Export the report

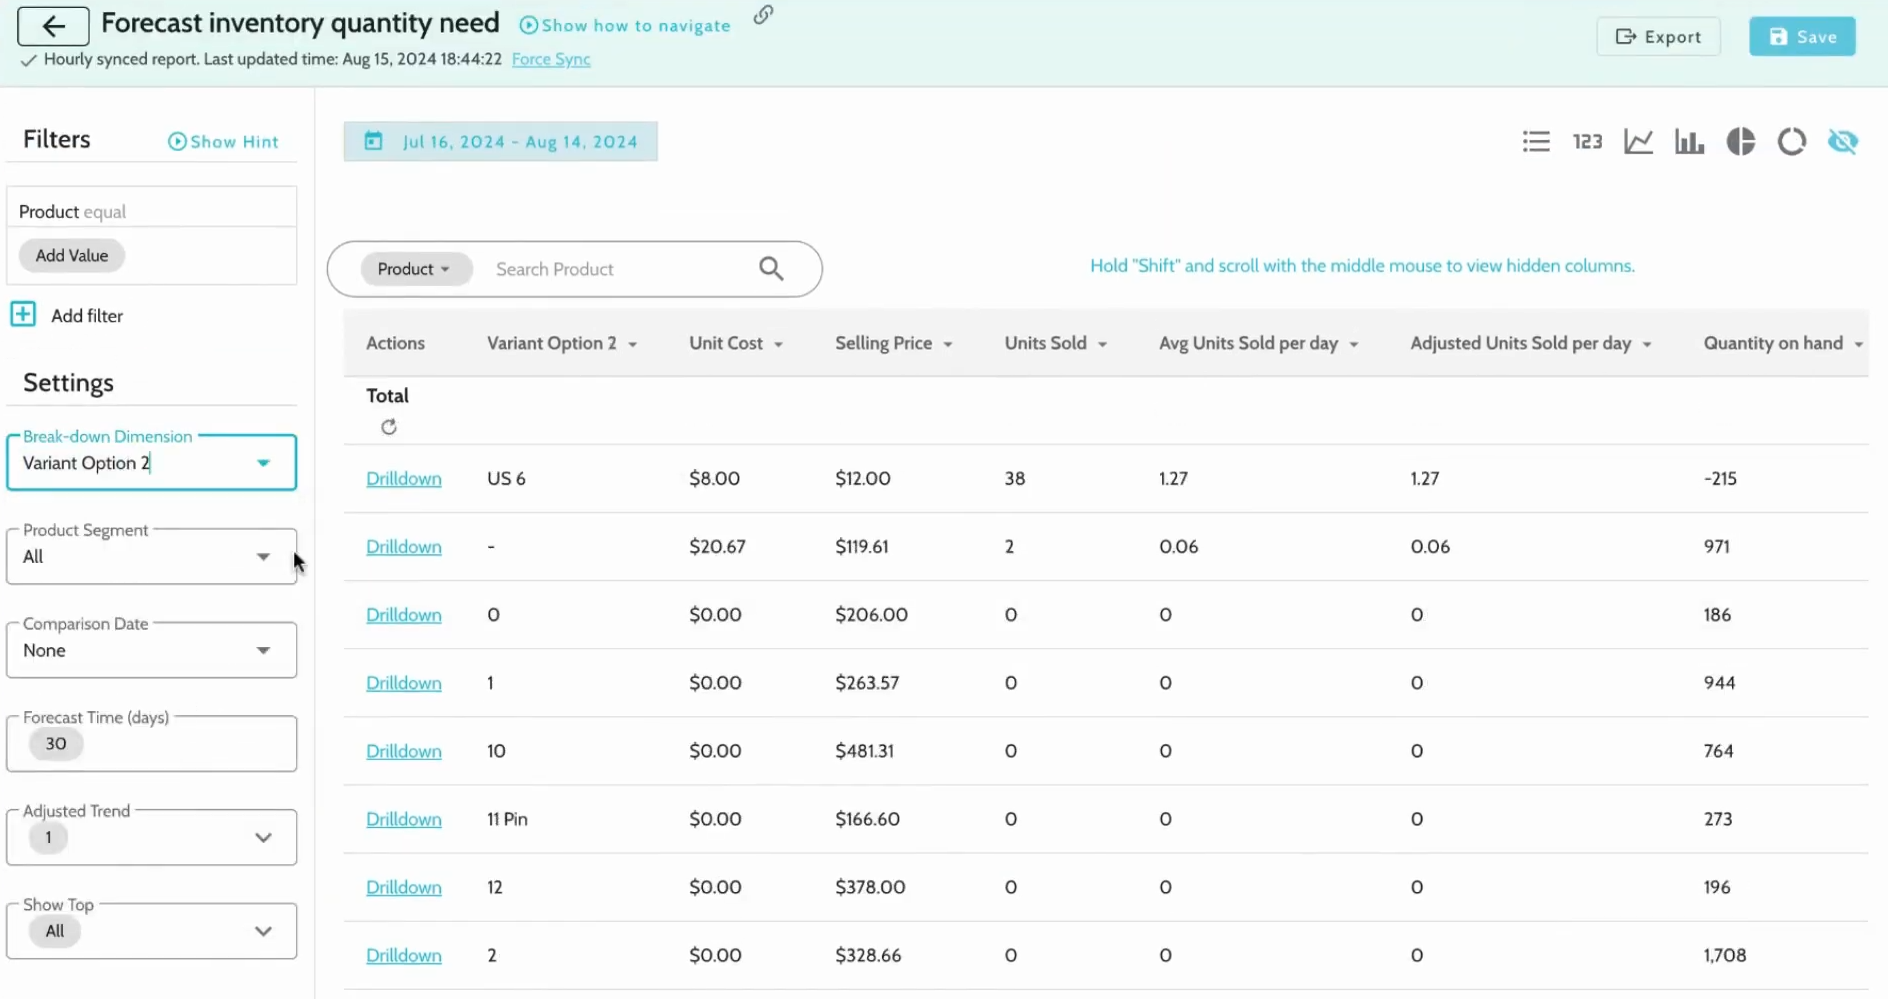(x=1658, y=37)
